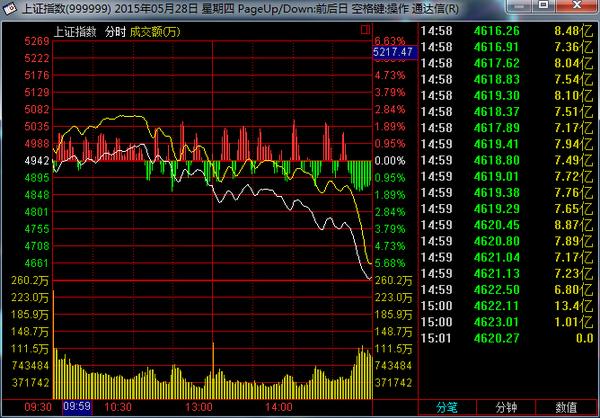Click the blue 5217.47 price cursor label
The width and height of the screenshot is (600, 418).
395,52
